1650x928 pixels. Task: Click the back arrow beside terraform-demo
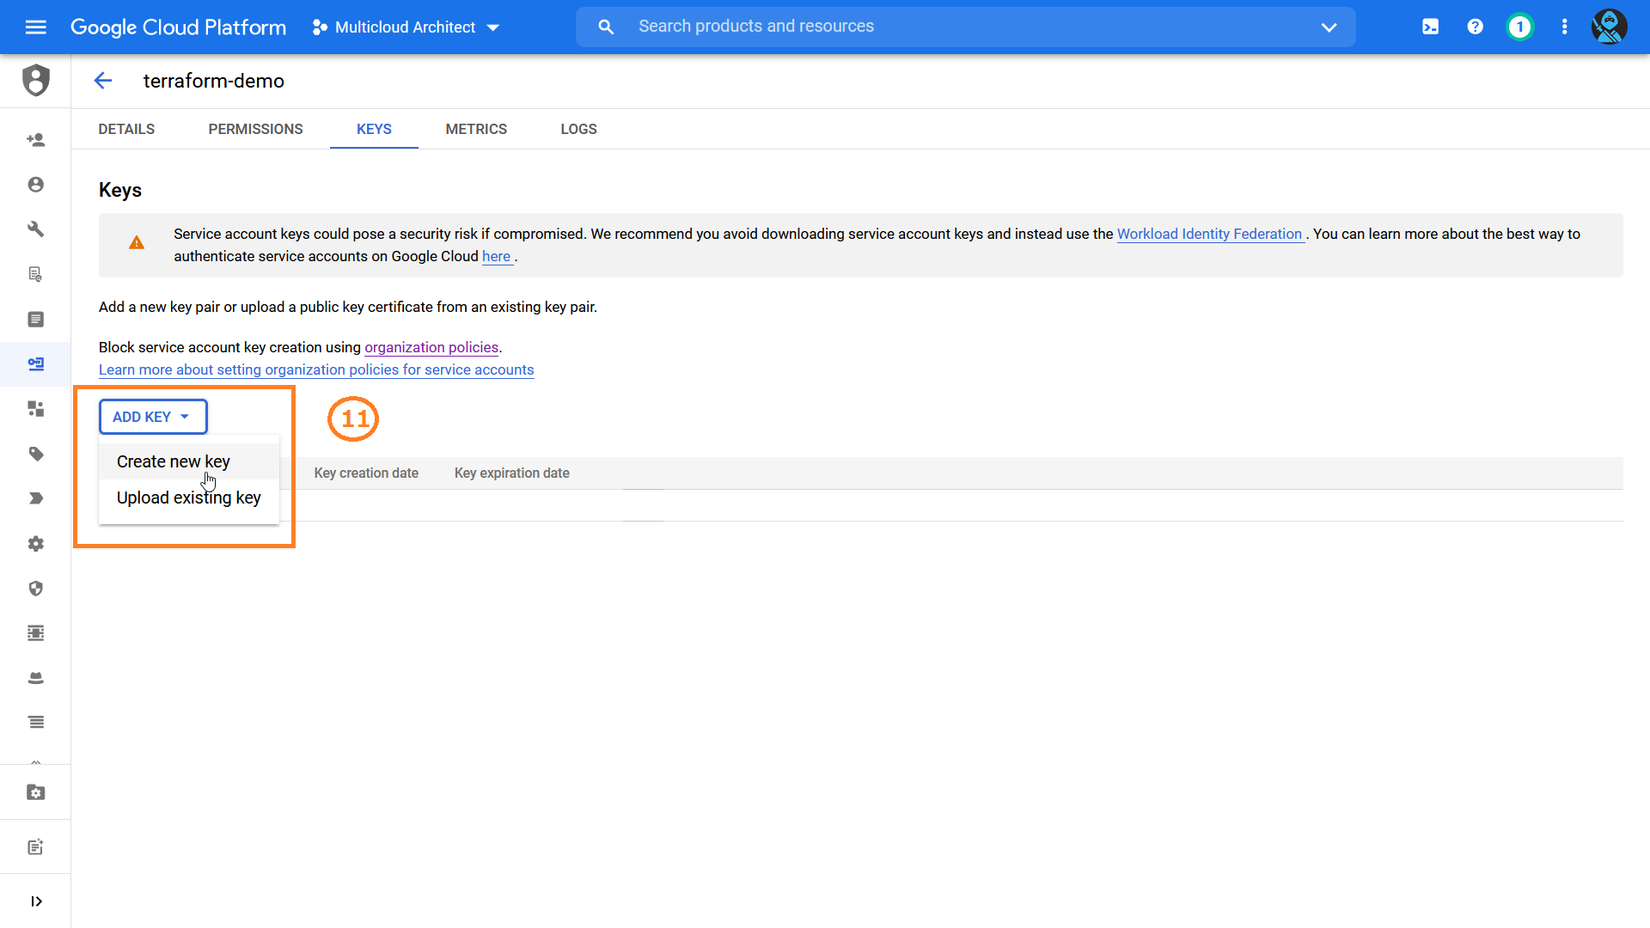click(x=103, y=81)
